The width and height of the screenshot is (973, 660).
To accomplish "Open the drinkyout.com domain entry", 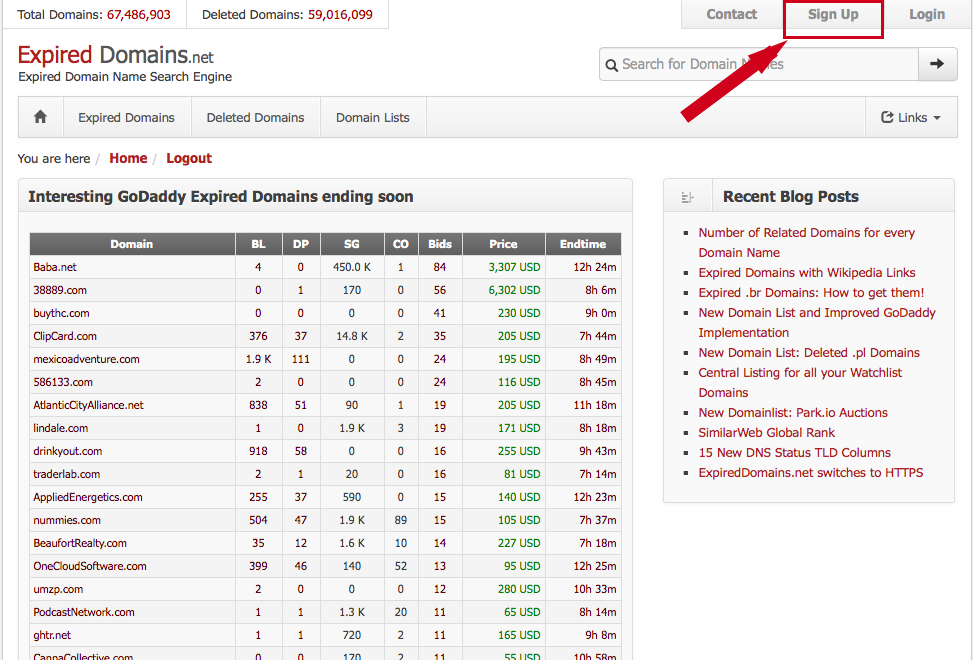I will point(68,451).
